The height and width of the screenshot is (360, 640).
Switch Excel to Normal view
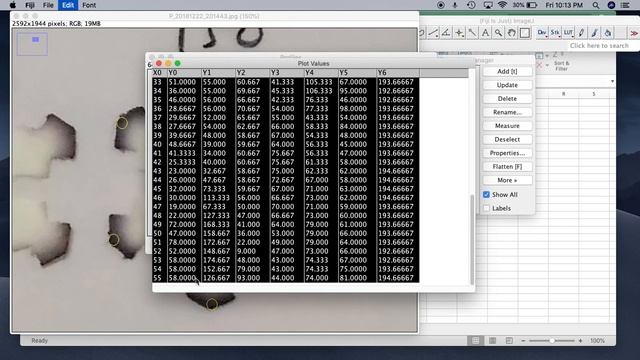pyautogui.click(x=476, y=340)
